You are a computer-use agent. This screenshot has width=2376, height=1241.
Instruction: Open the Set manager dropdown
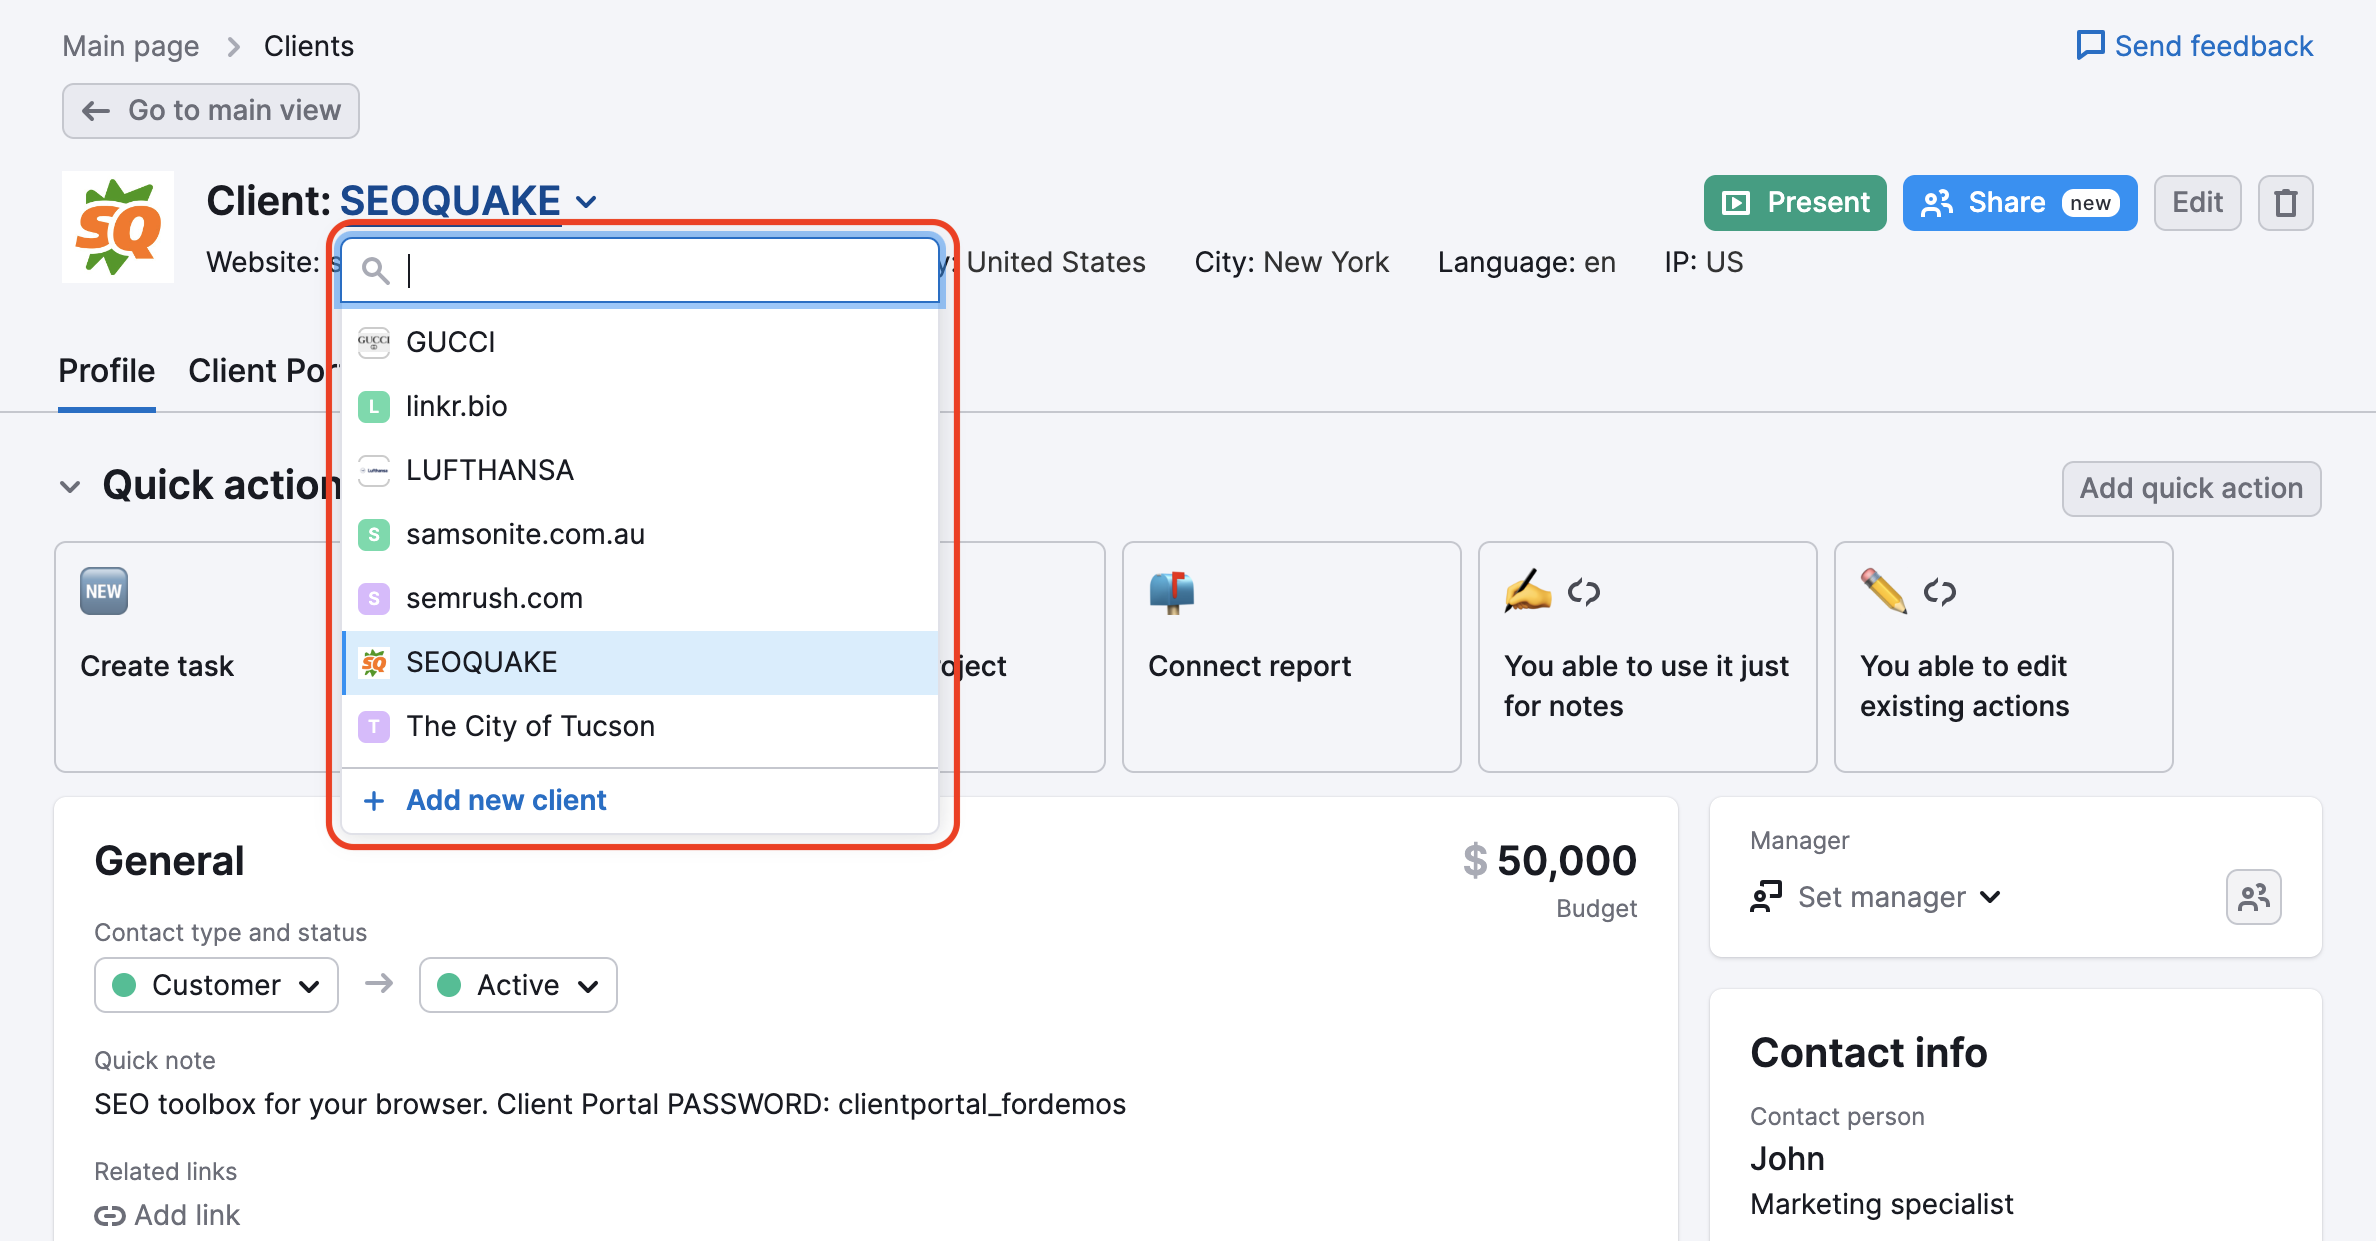(1876, 897)
